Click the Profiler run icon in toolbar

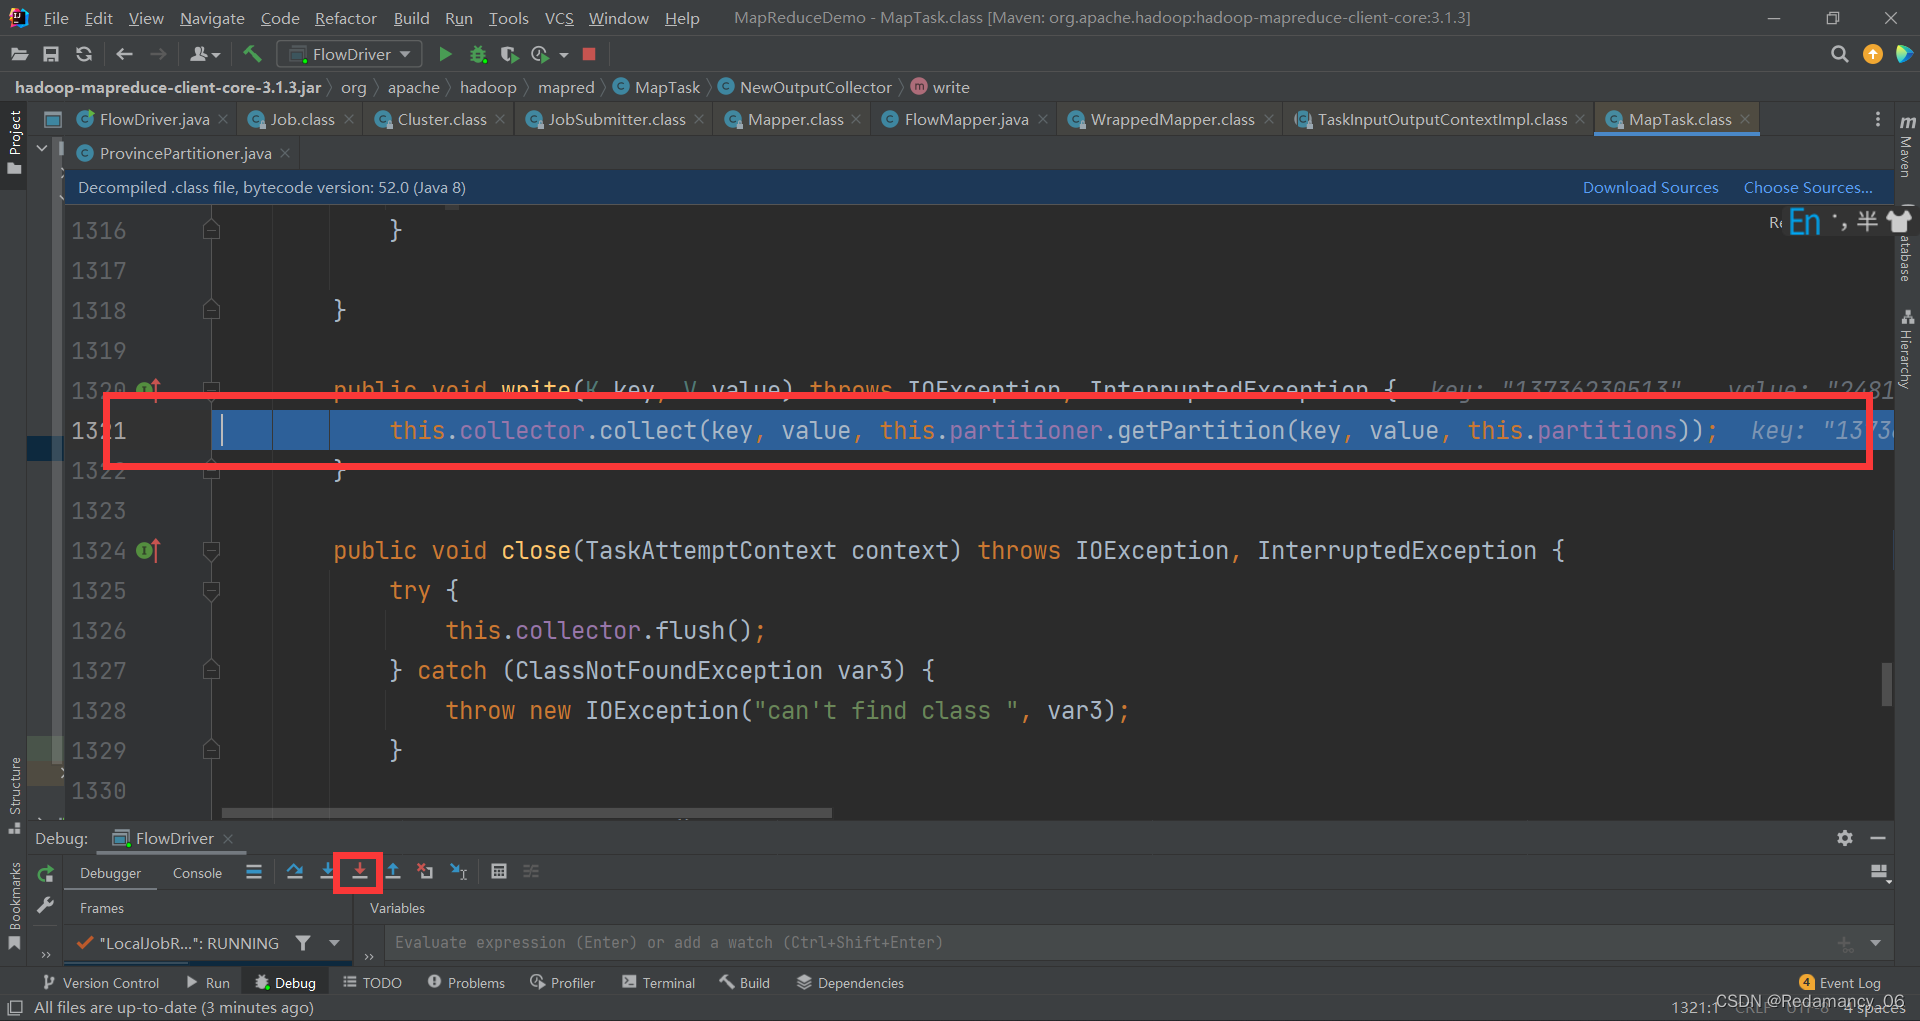pos(540,54)
